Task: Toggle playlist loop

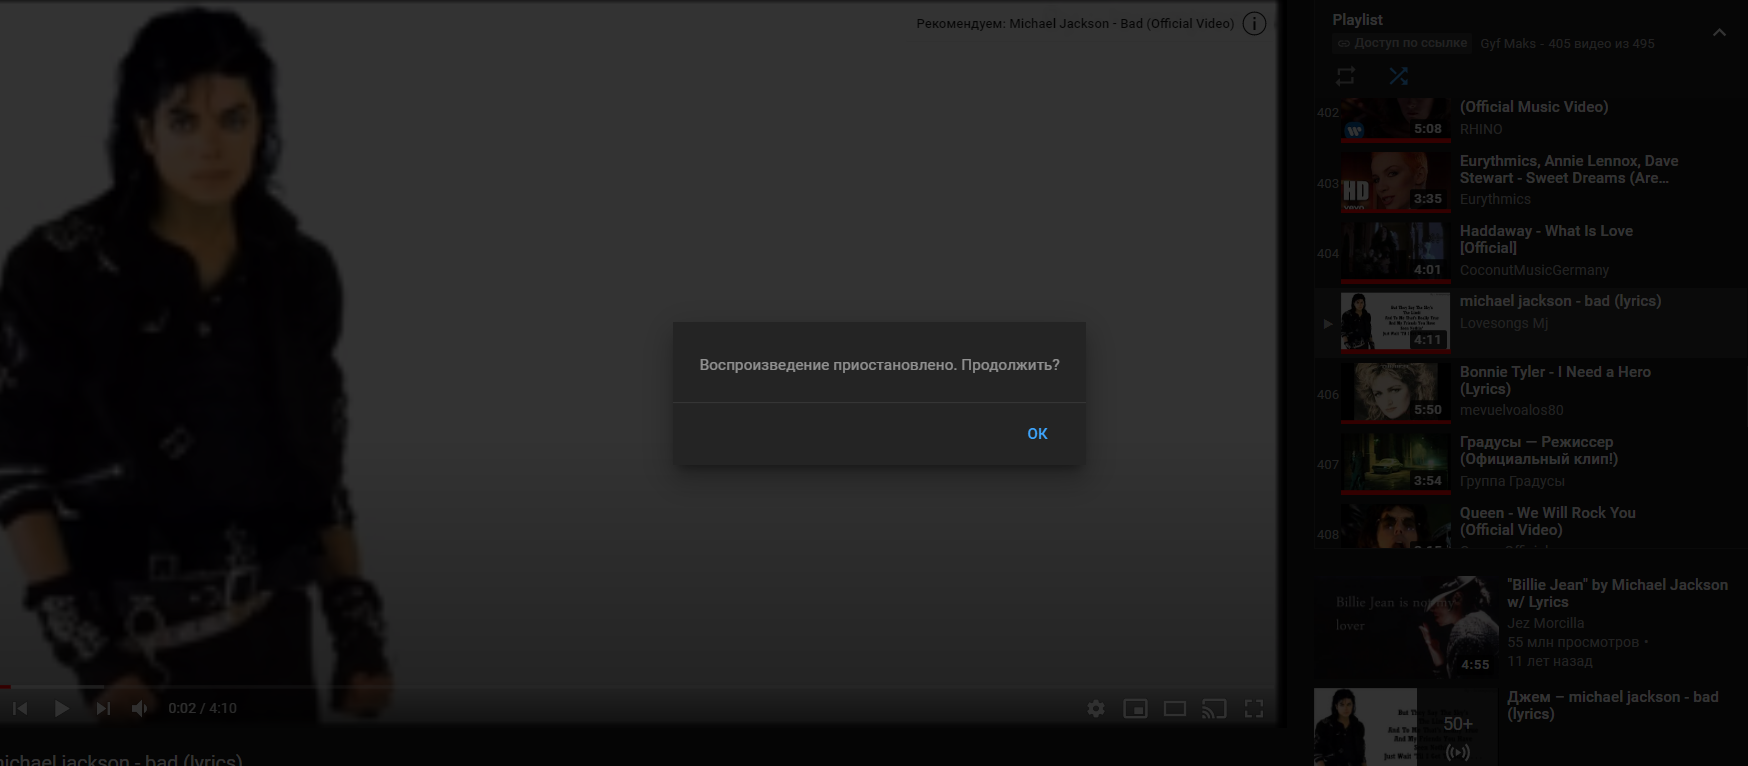Action: (x=1346, y=76)
